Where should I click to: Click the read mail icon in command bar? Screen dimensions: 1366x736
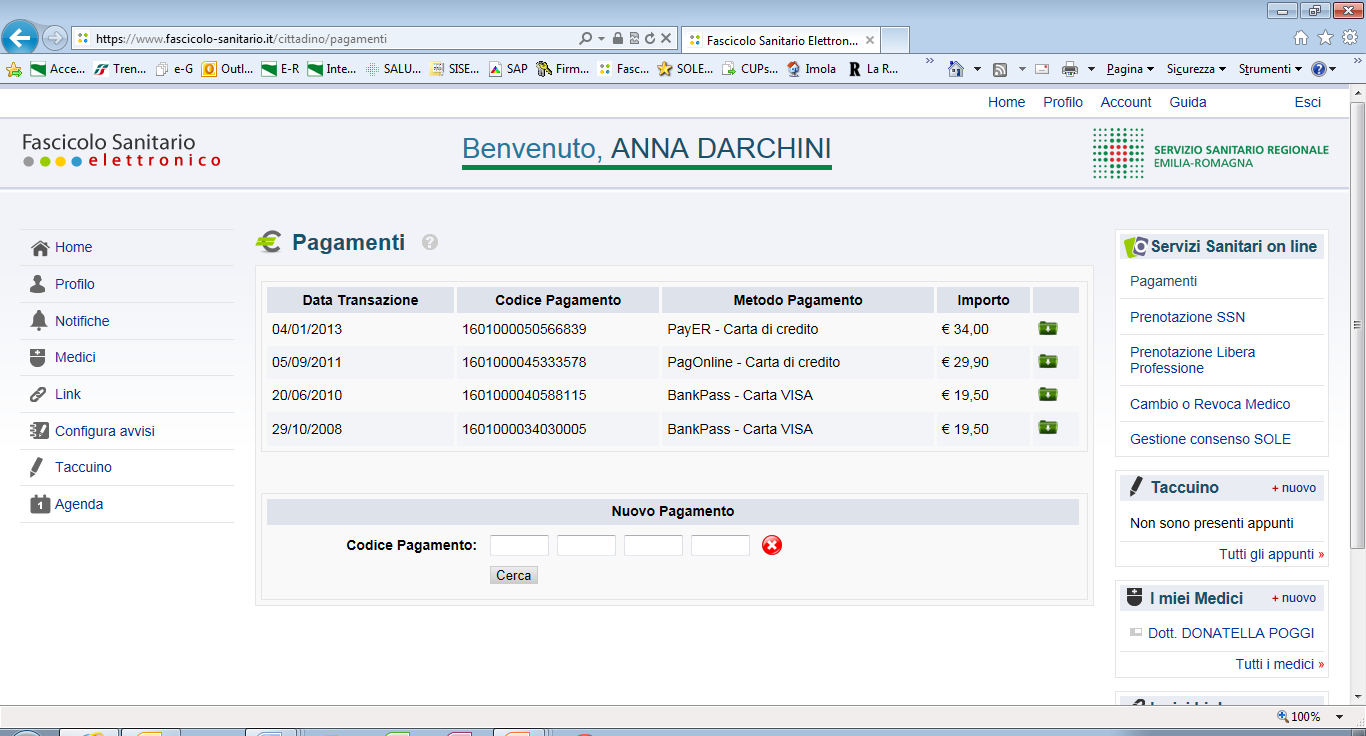(1042, 69)
